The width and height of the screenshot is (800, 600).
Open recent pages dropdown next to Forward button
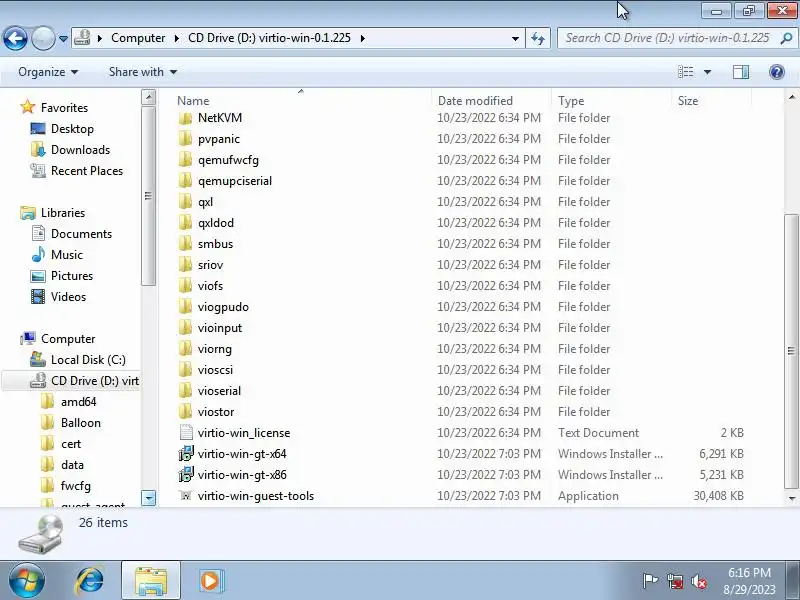coord(63,38)
